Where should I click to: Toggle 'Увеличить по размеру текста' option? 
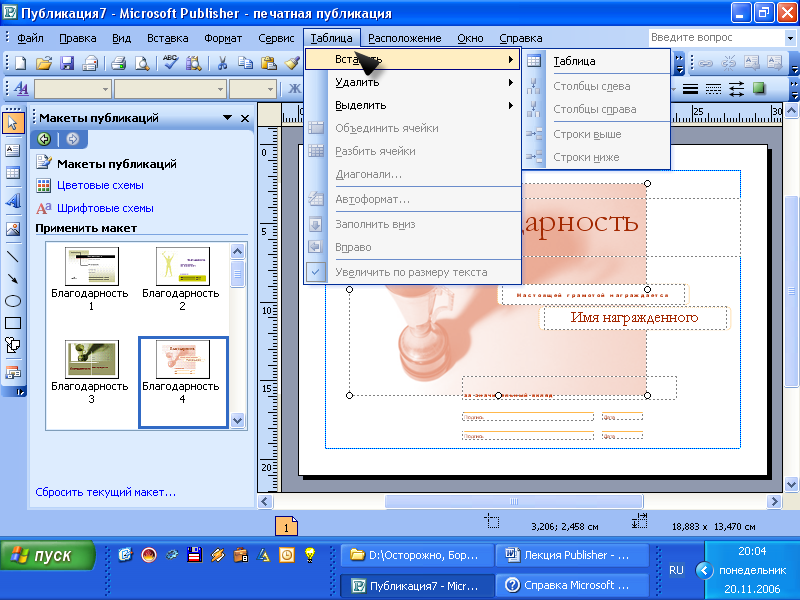411,271
